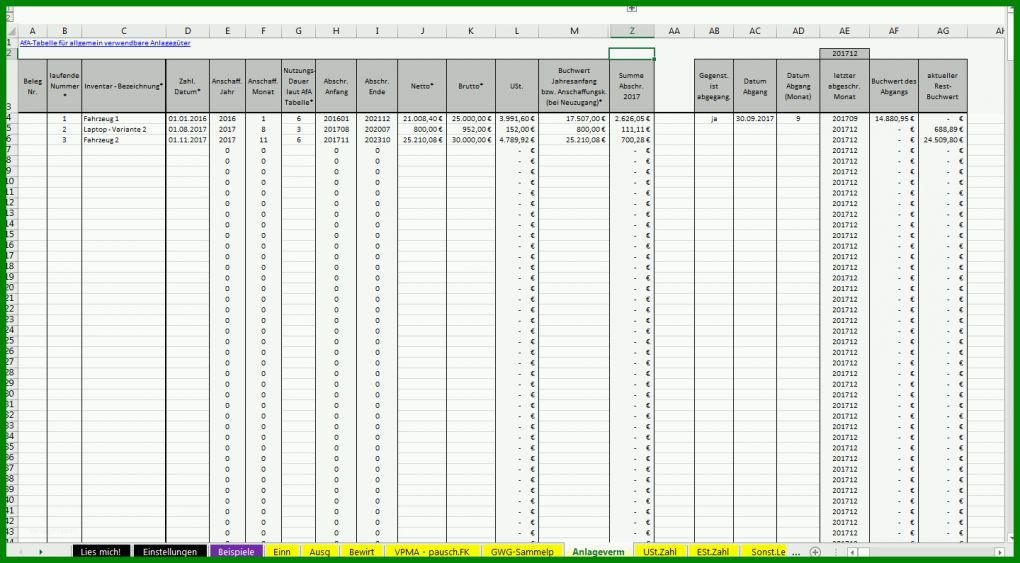The height and width of the screenshot is (563, 1020).
Task: Select the 25.000,00 € Brutto cell
Action: pyautogui.click(x=471, y=119)
